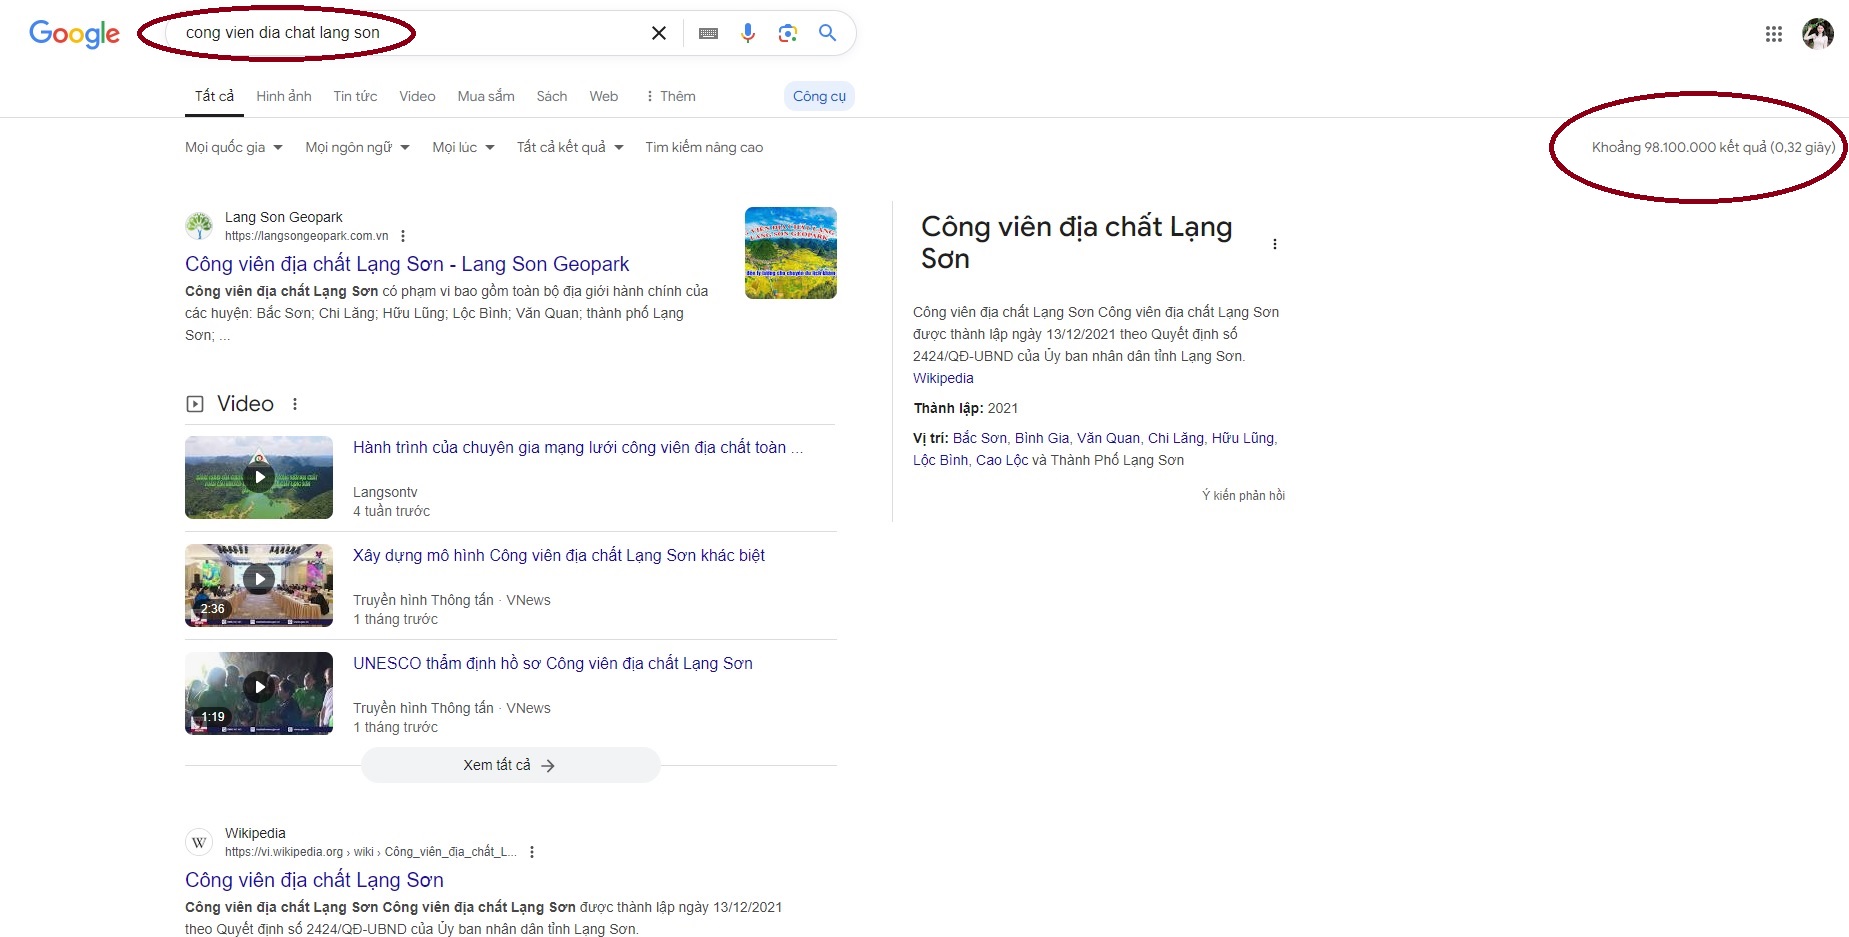Open the Google account profile avatar
Viewport: 1849px width, 937px height.
coord(1818,34)
